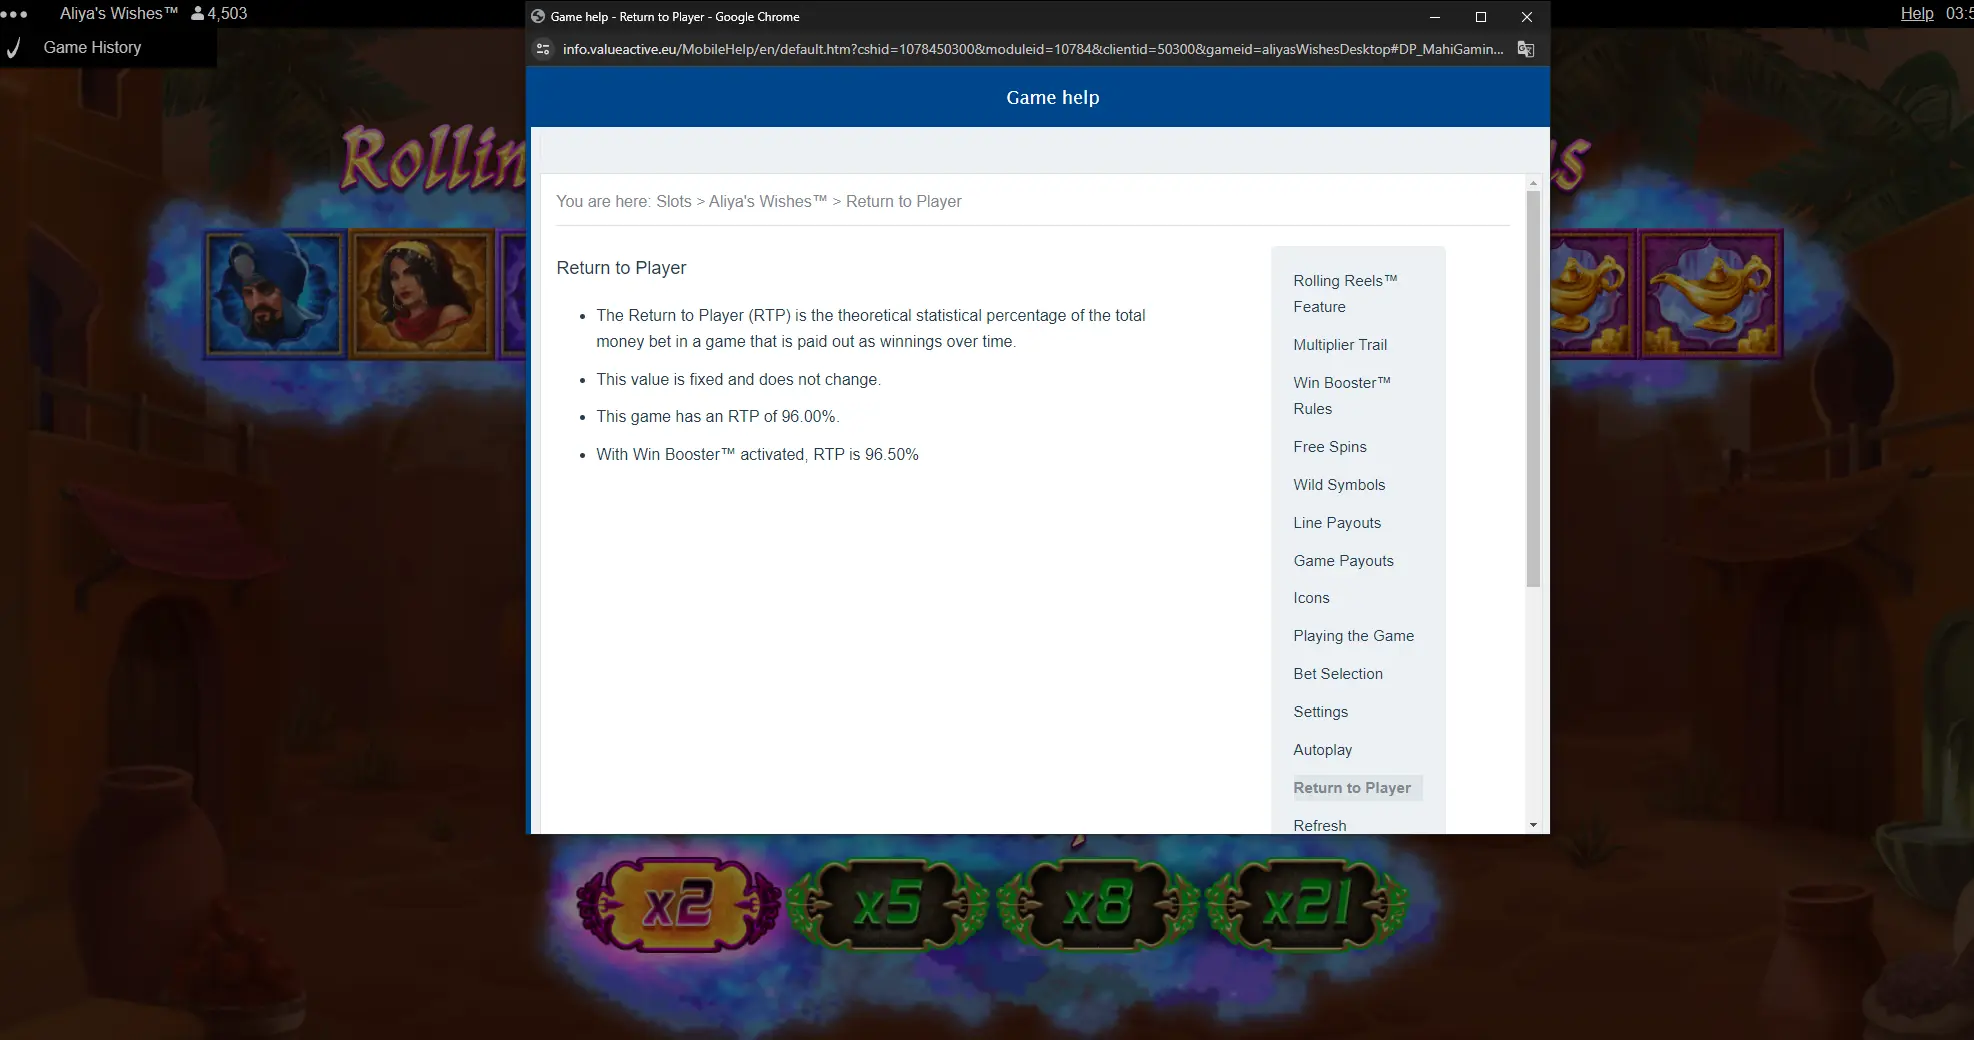Open Bet Selection help topic
Viewport: 1974px width, 1040px height.
pyautogui.click(x=1338, y=674)
